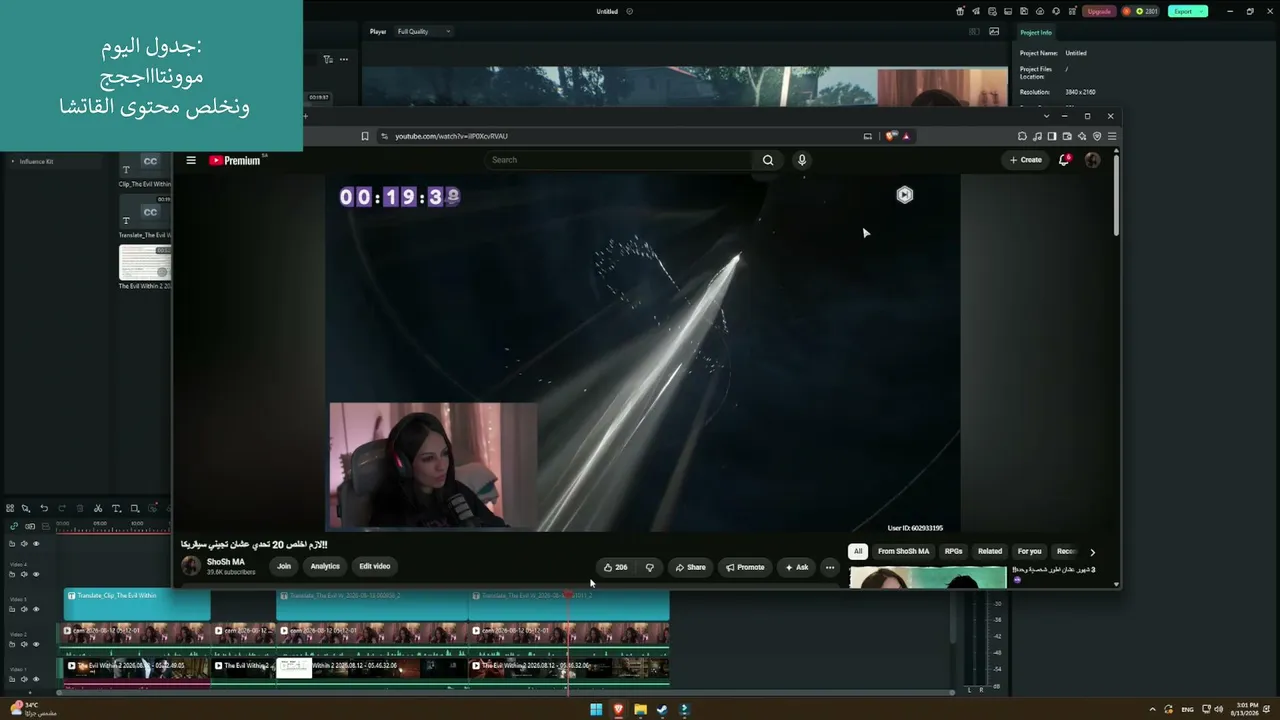Screen dimensions: 1280x720
Task: Open the browser extensions puzzle icon
Action: [1022, 136]
